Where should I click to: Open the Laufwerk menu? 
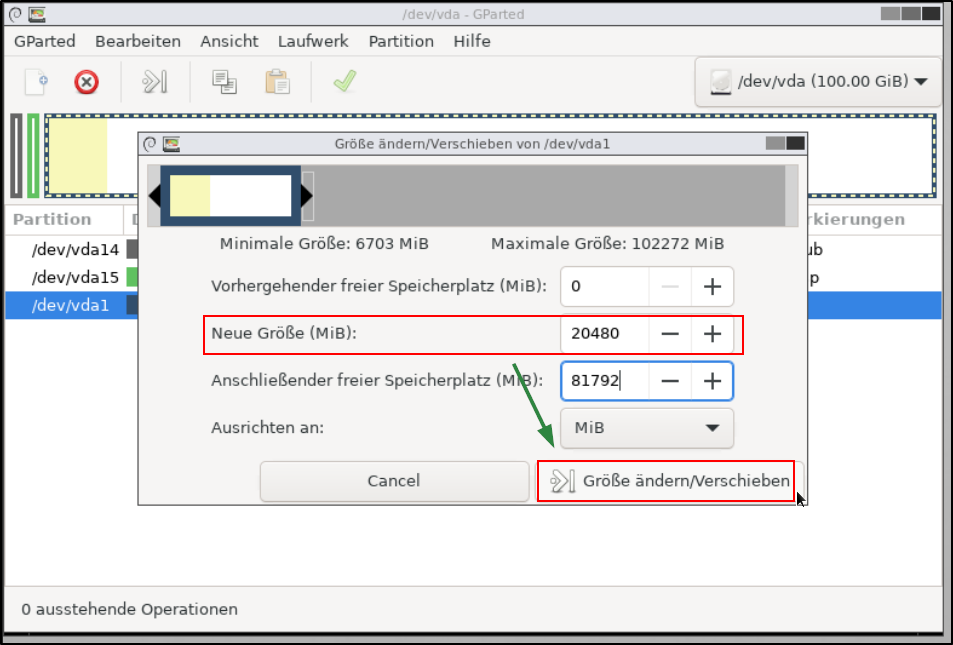tap(313, 41)
